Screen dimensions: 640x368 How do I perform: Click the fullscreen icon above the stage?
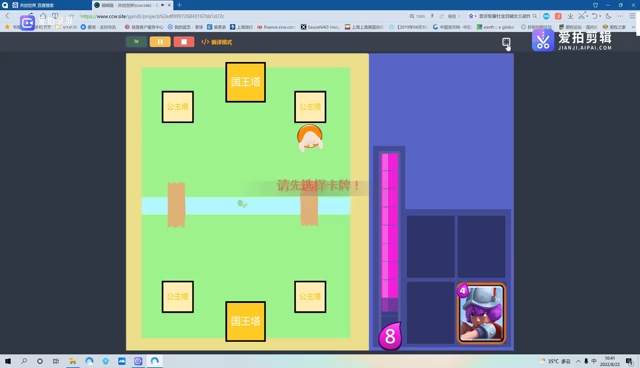(x=506, y=42)
